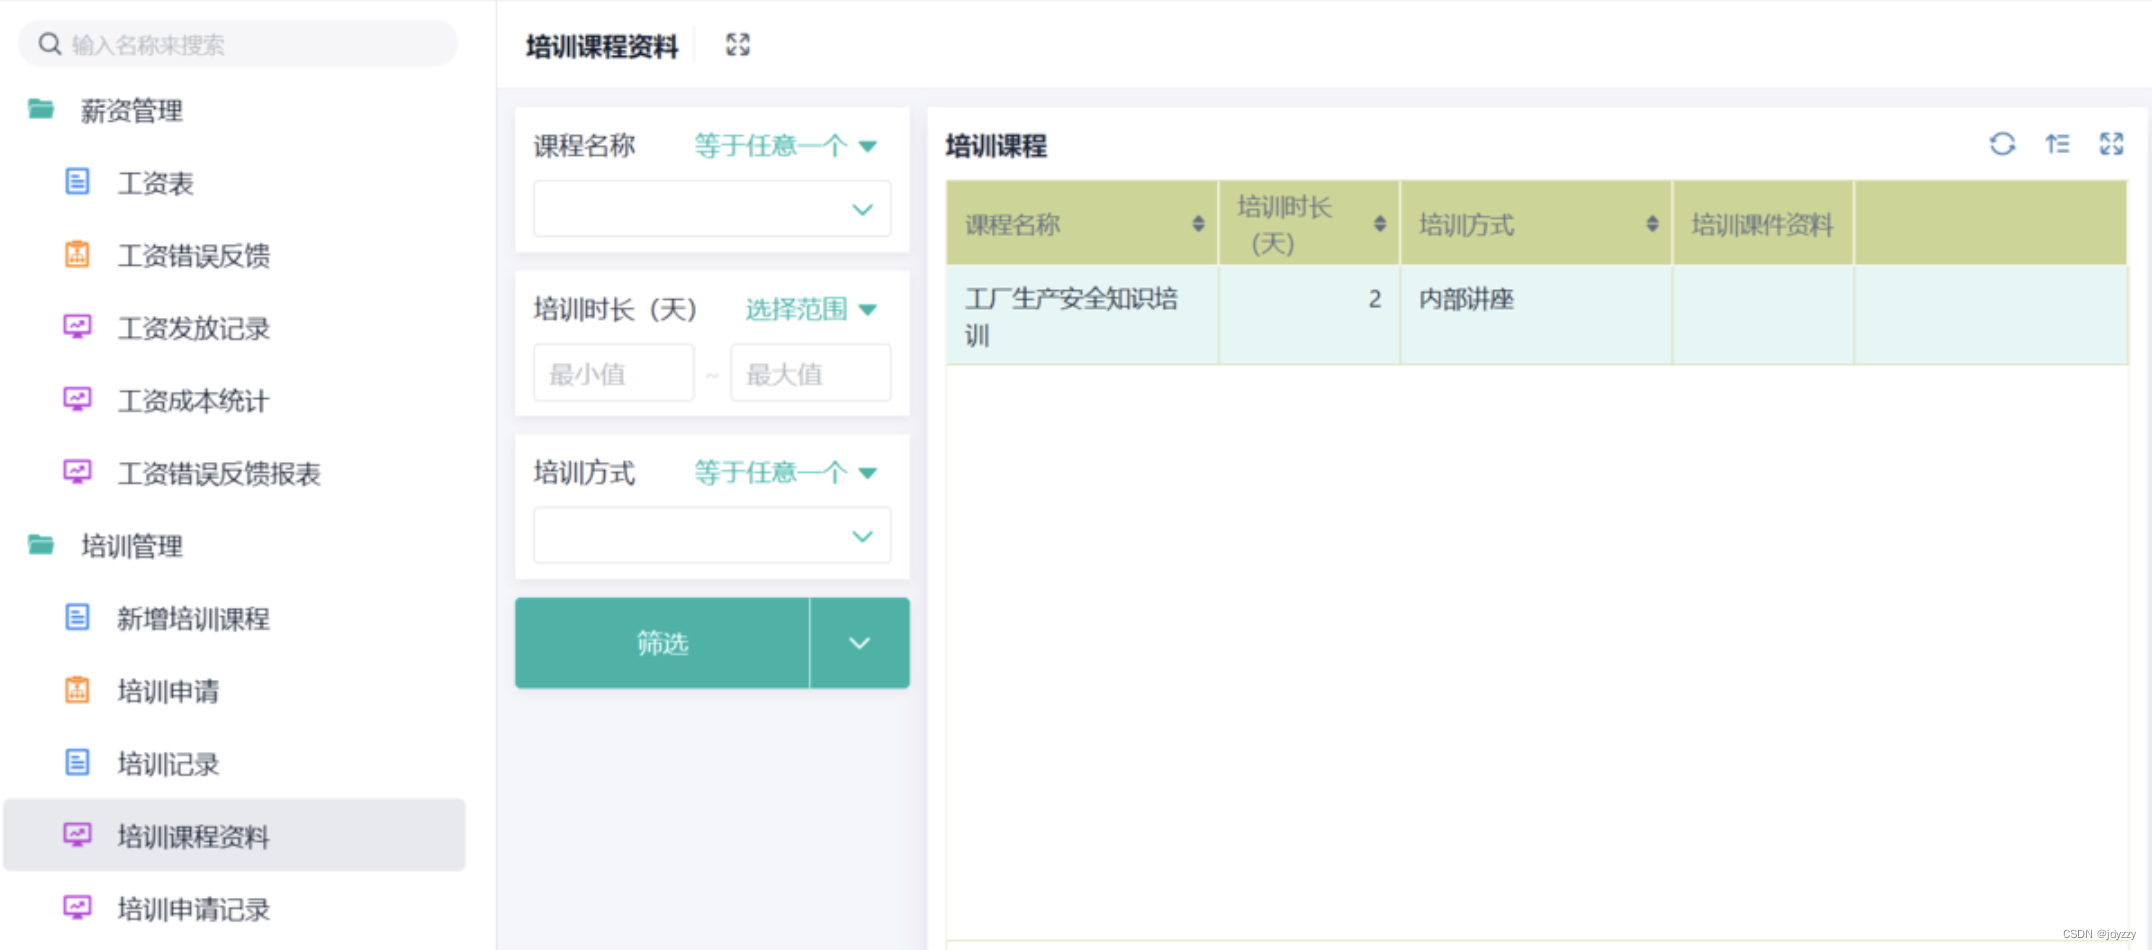Open sort settings icon for 培训课程

[x=2057, y=144]
